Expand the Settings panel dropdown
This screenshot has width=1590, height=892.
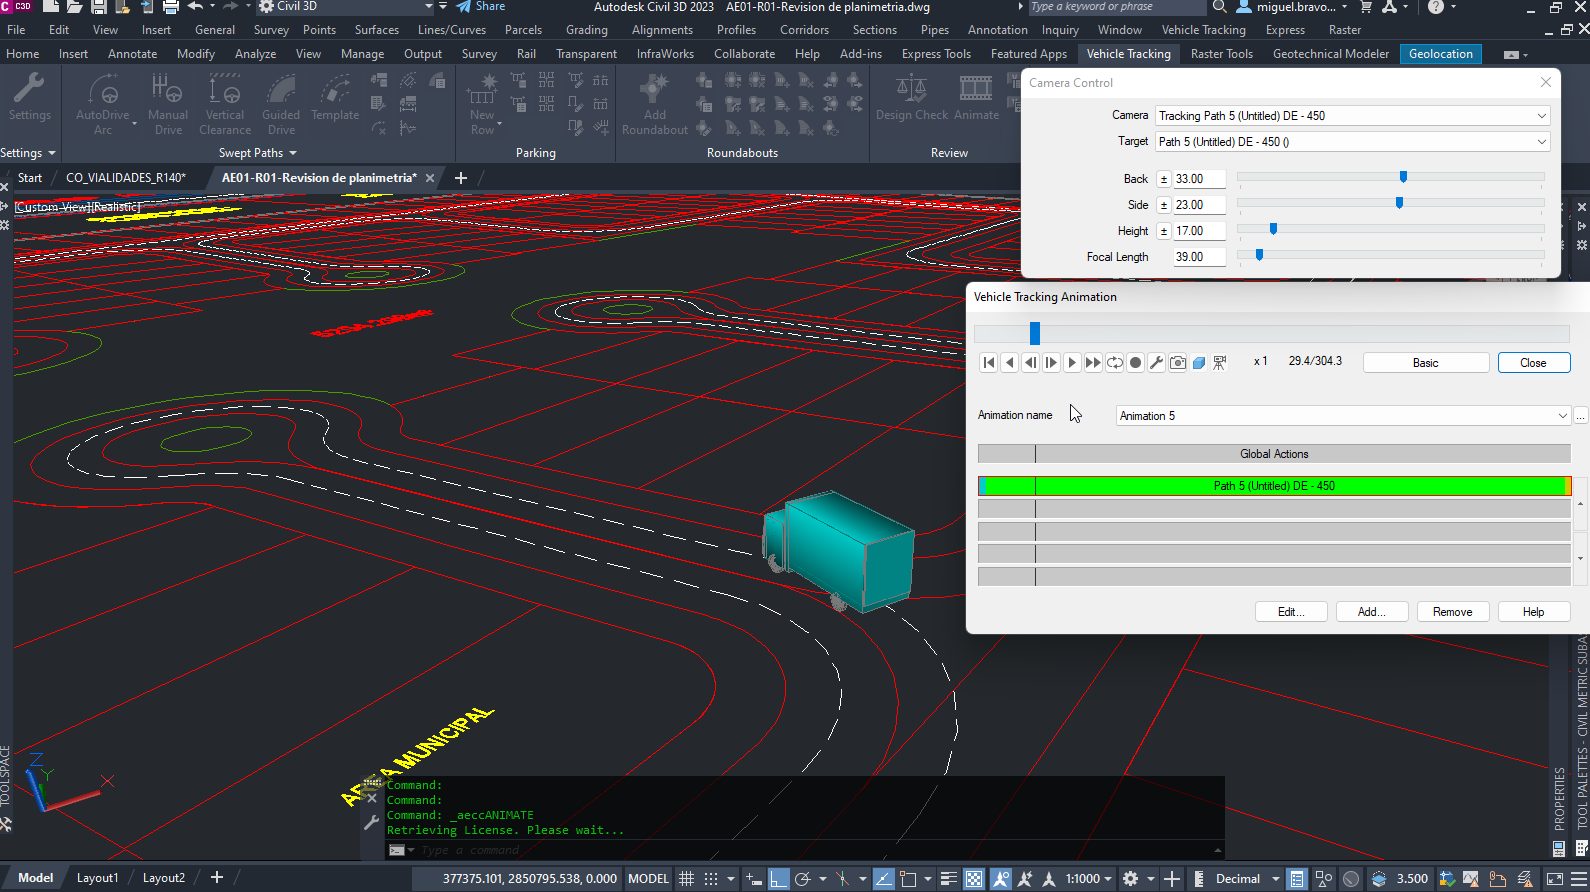pos(28,153)
